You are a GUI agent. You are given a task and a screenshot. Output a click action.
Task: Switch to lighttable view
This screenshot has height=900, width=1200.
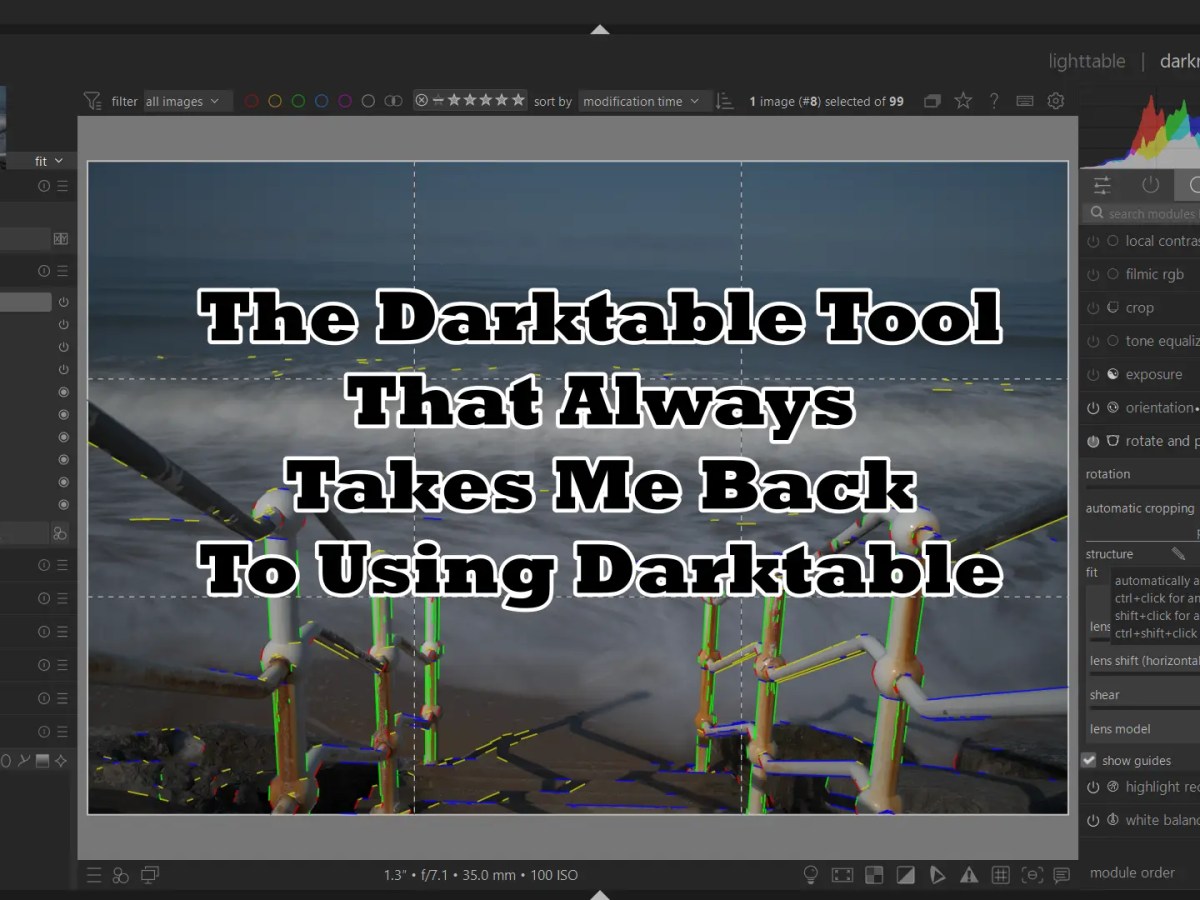(x=1087, y=61)
